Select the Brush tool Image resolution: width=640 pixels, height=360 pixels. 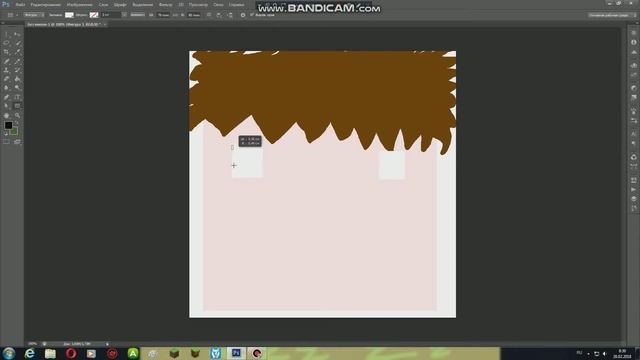point(17,61)
